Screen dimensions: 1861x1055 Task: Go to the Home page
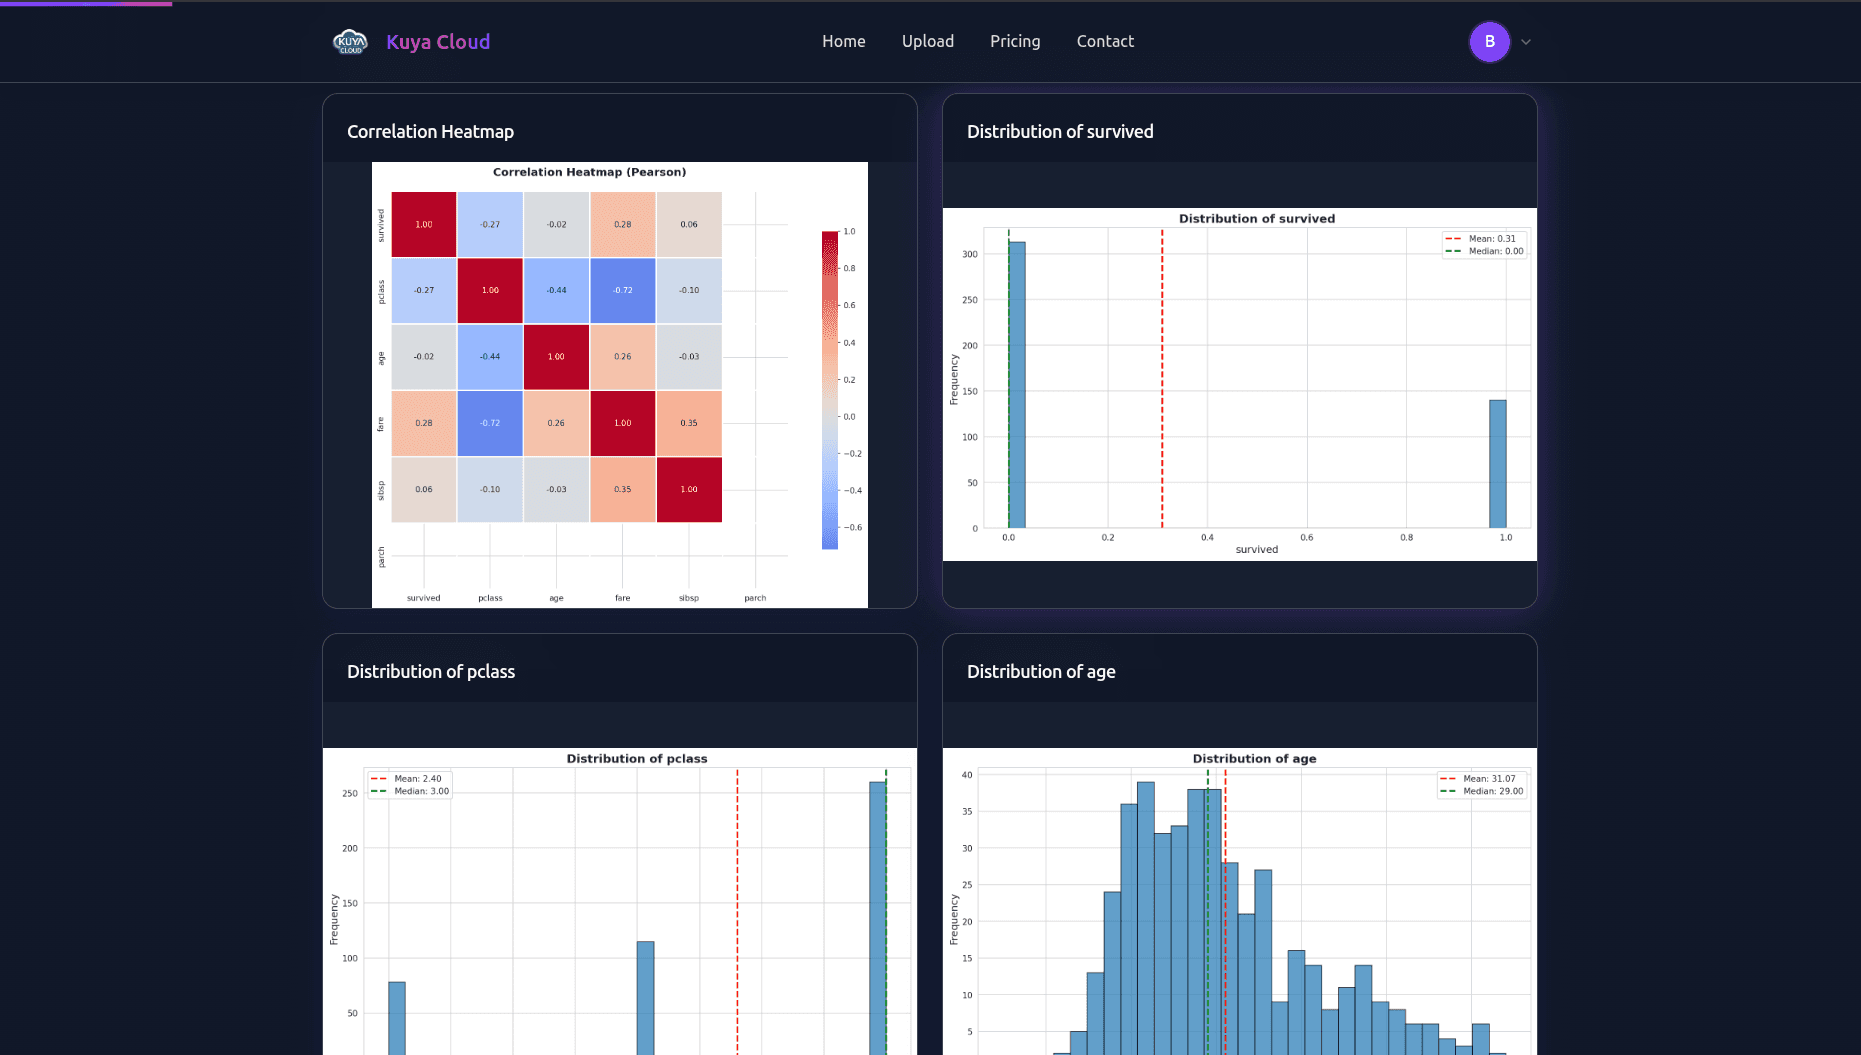pyautogui.click(x=843, y=41)
